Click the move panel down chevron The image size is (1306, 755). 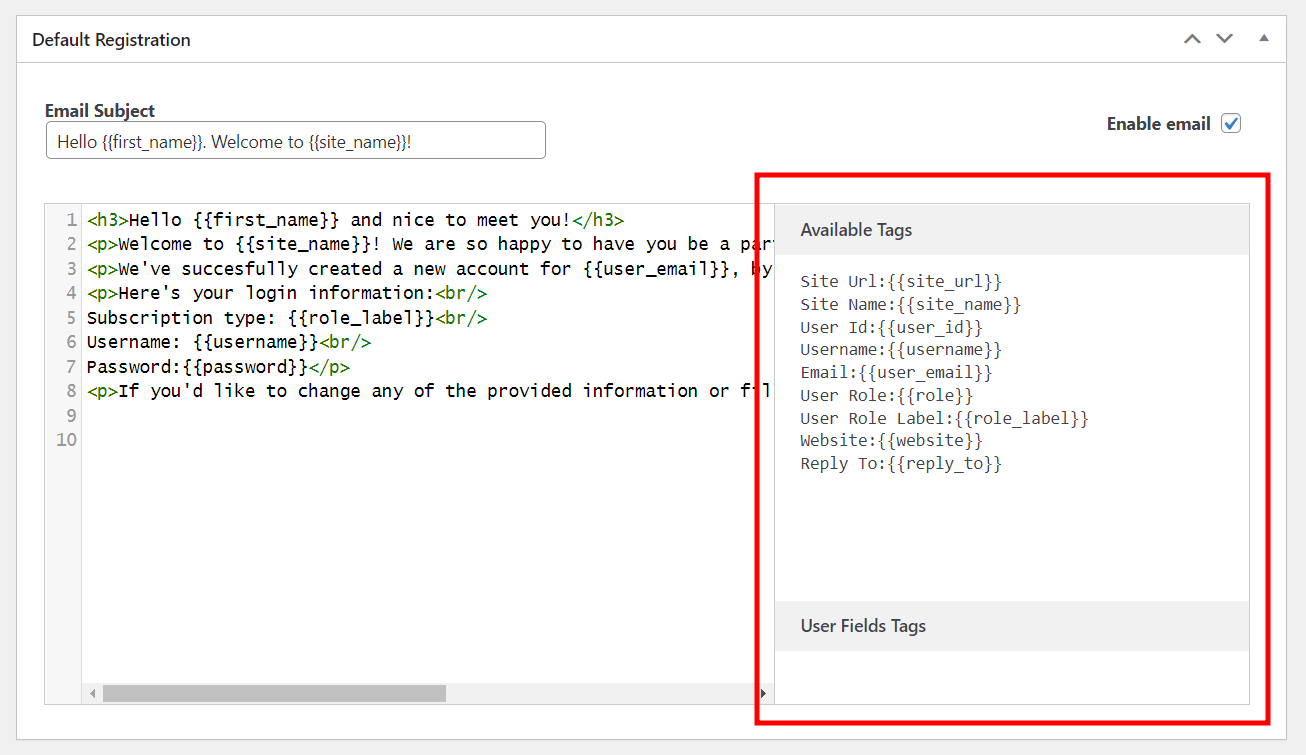pos(1224,39)
